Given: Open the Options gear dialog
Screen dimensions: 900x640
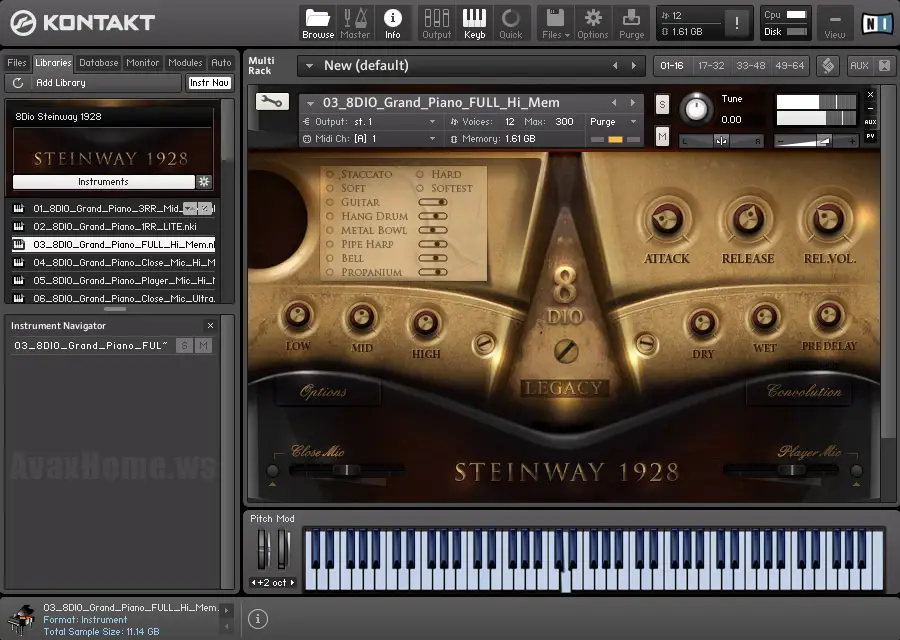Looking at the screenshot, I should coord(593,24).
